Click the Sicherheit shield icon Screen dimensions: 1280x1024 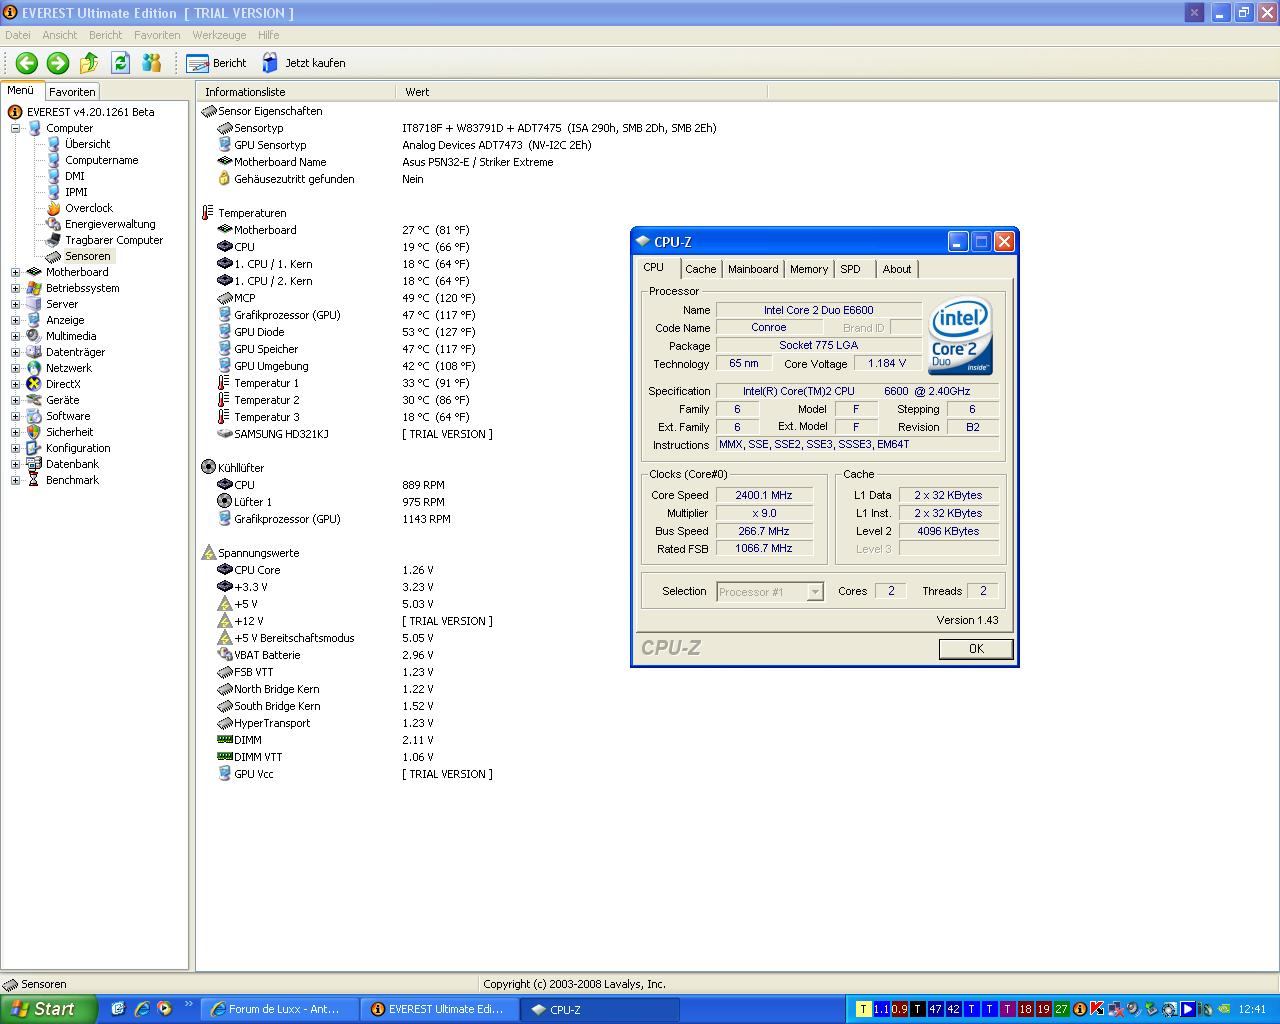(x=34, y=432)
